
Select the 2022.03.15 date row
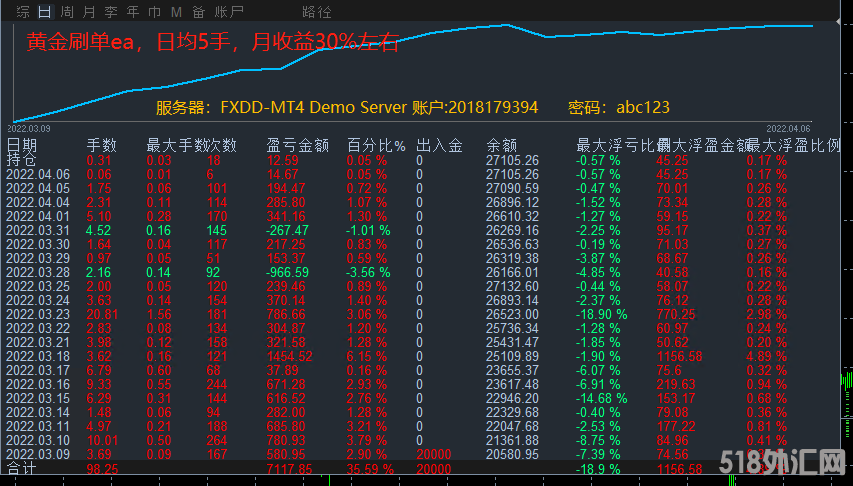(38, 398)
